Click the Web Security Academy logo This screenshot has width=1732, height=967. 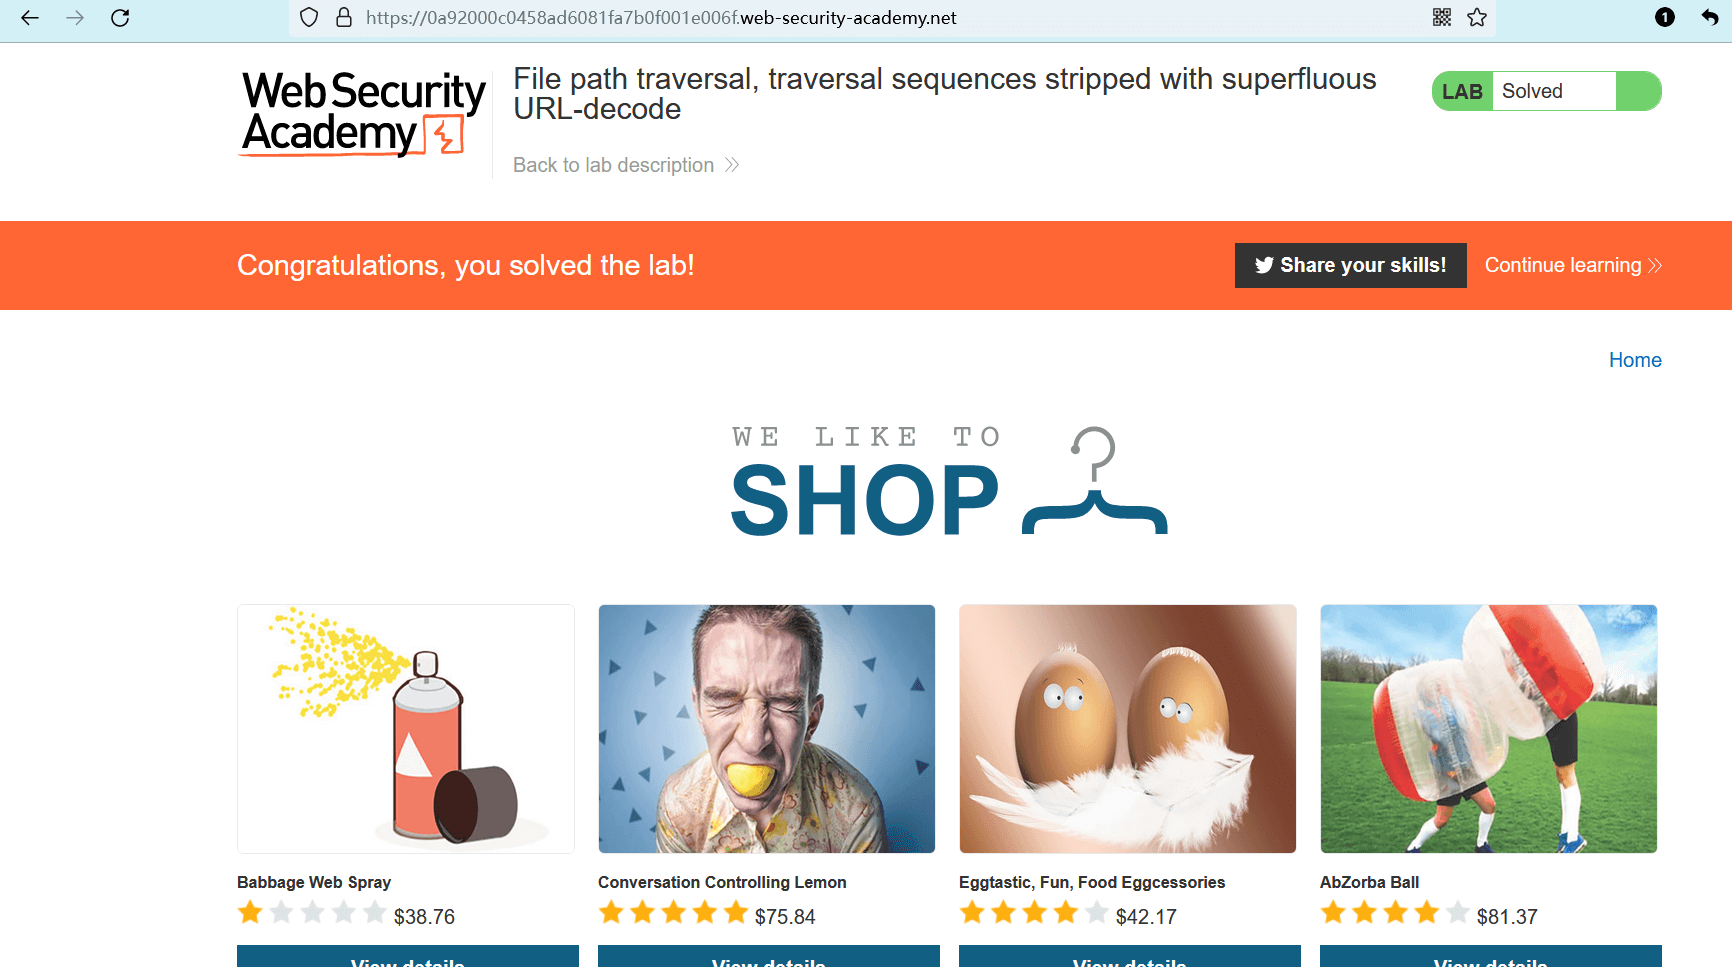click(364, 113)
